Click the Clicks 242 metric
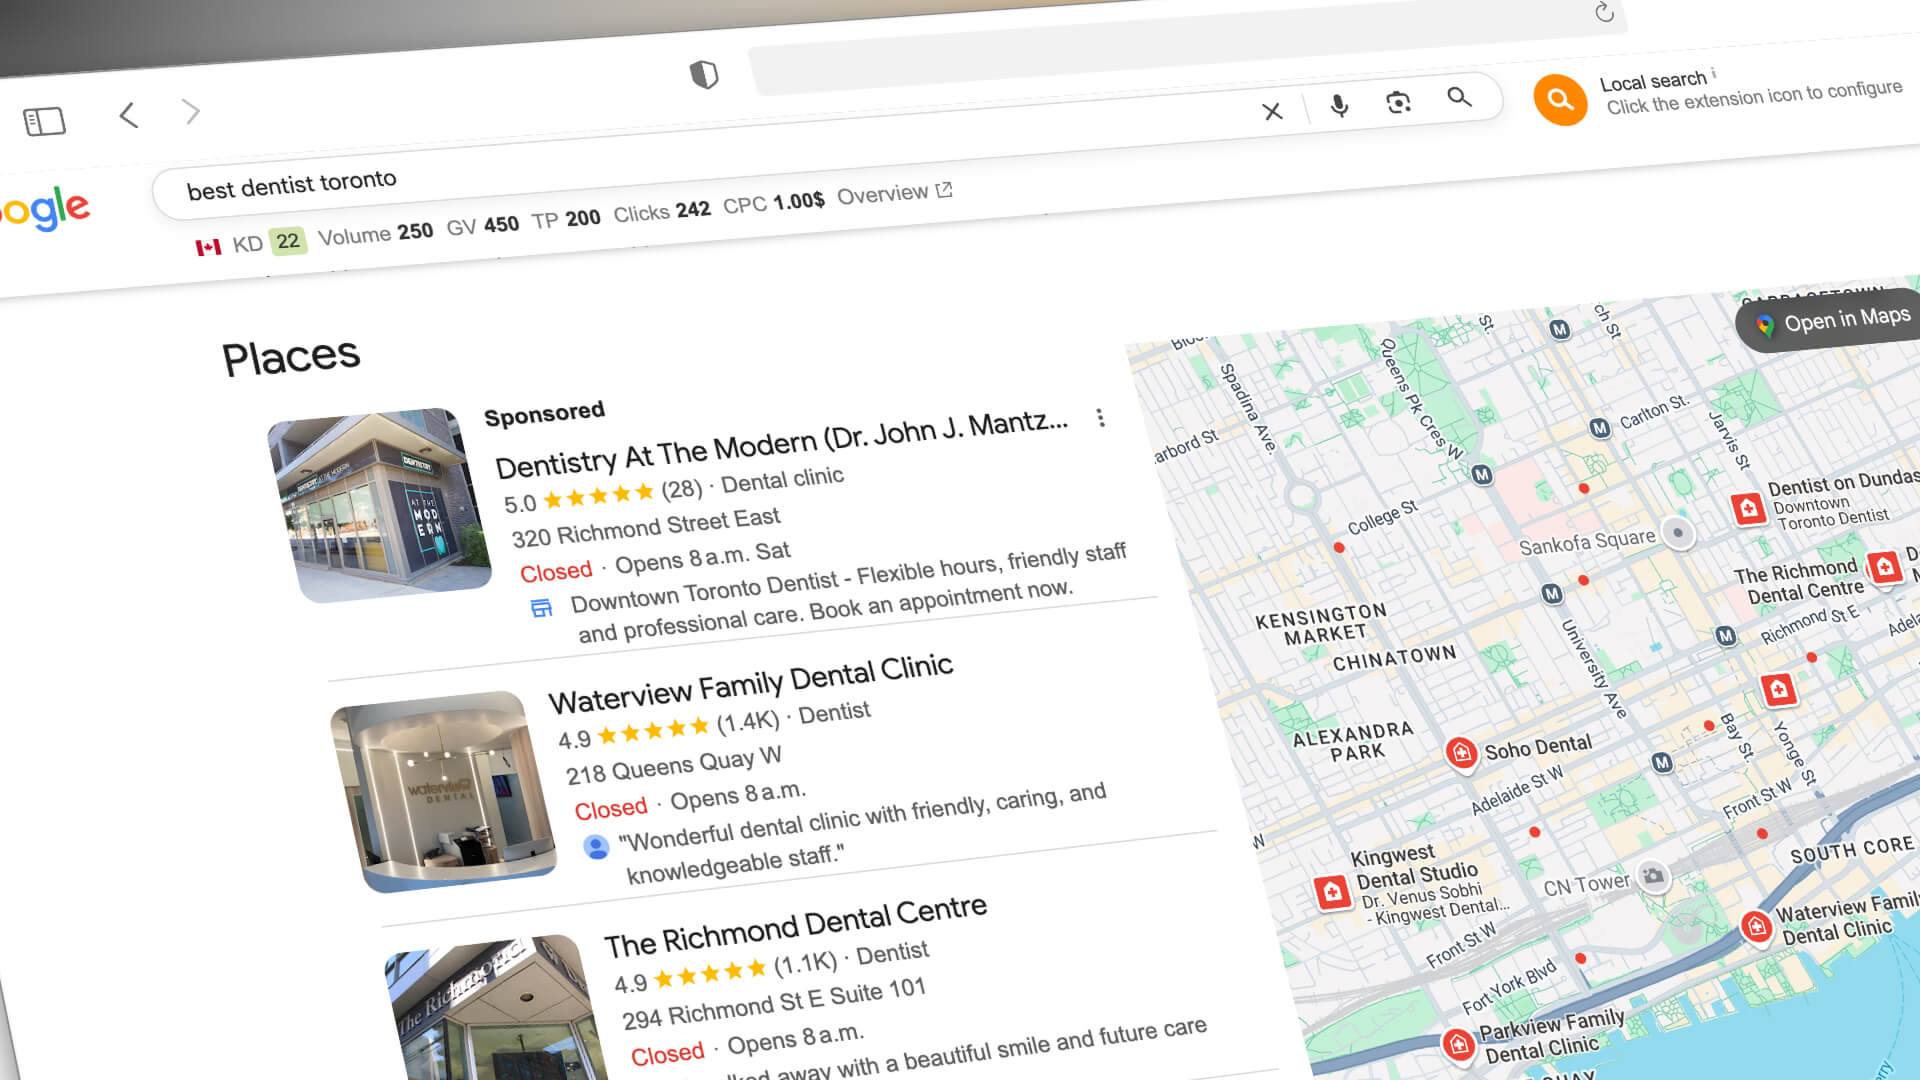Screen dimensions: 1920x1080 coord(661,211)
